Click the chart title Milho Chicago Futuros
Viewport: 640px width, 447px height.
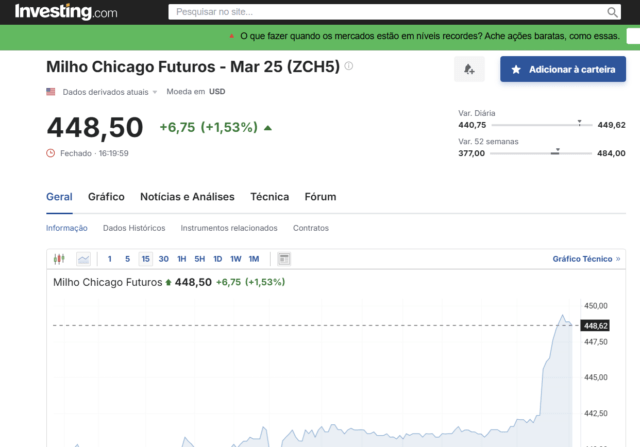pos(108,282)
